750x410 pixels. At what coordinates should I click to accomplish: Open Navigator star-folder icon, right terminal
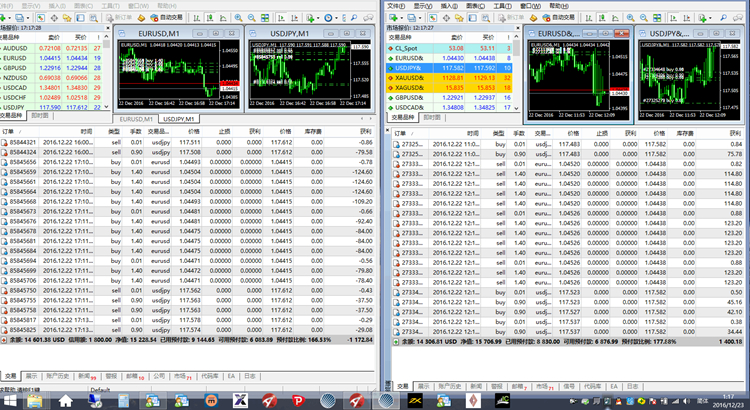pyautogui.click(x=459, y=18)
